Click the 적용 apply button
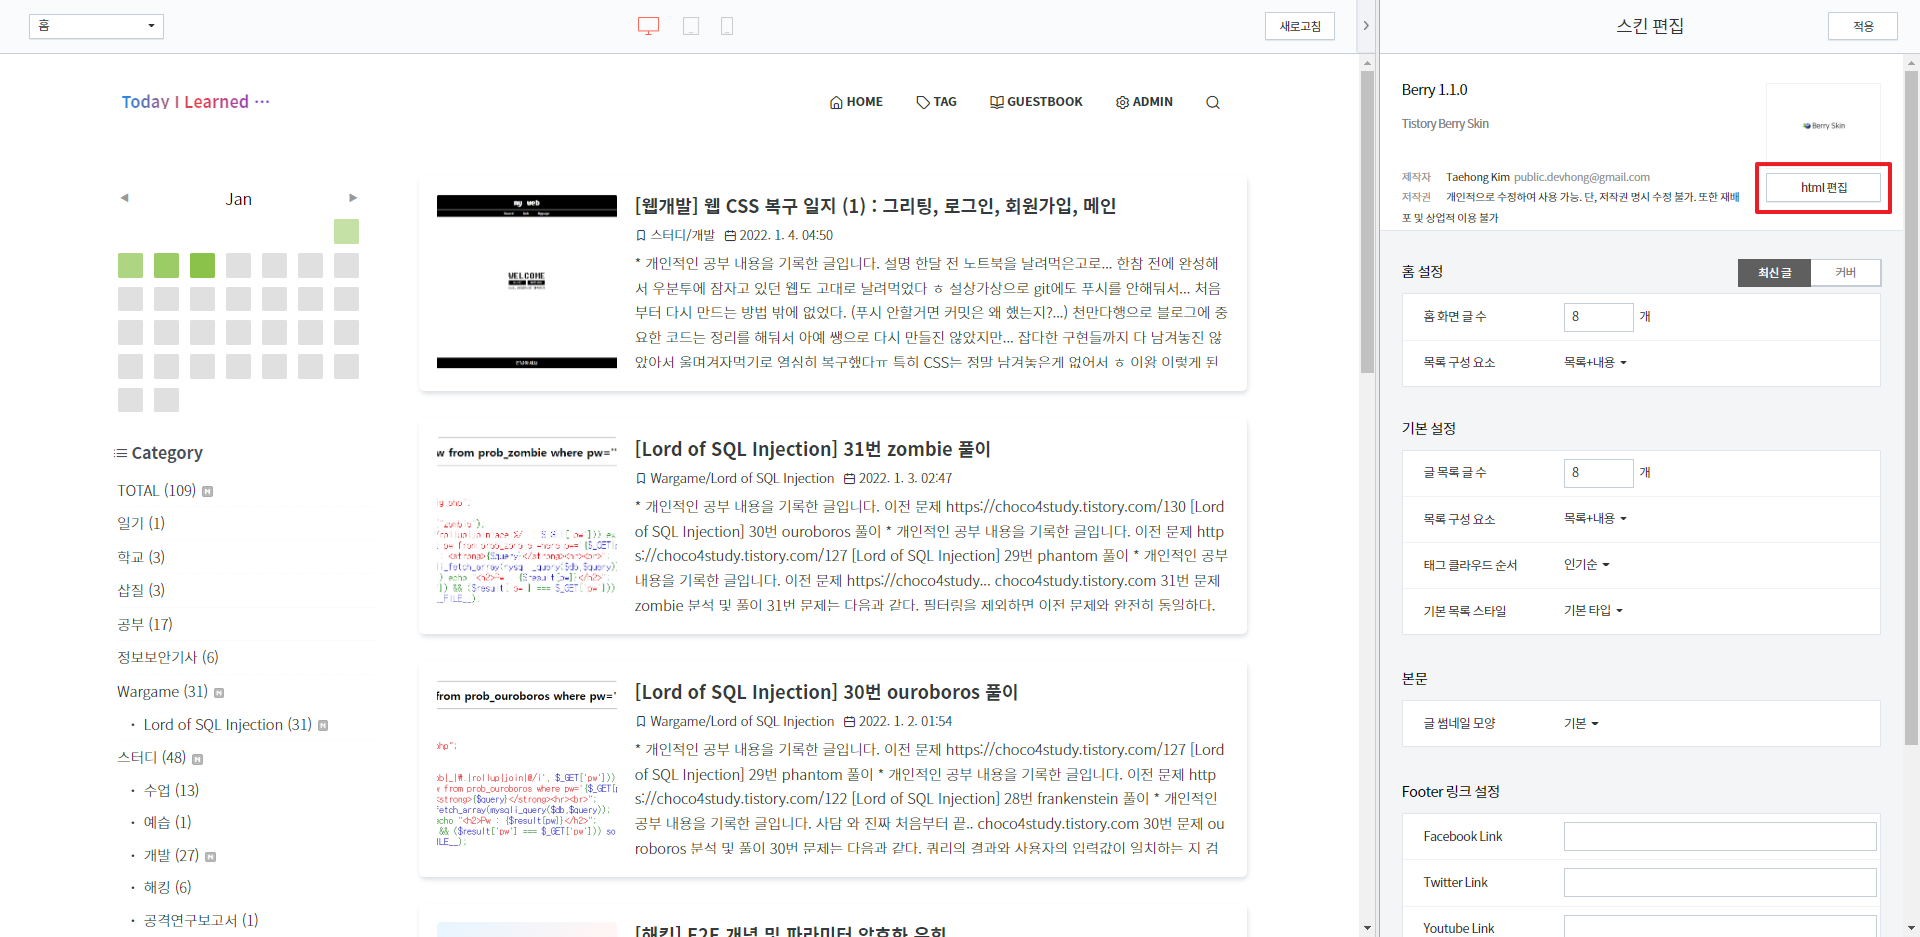This screenshot has width=1920, height=937. point(1862,26)
